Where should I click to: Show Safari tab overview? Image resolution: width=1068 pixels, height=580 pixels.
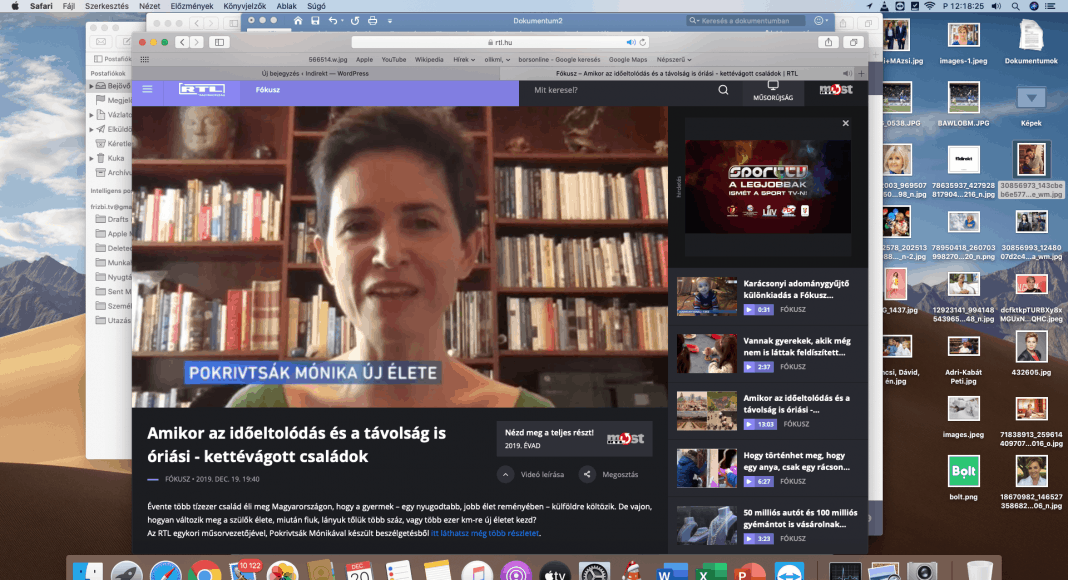coord(853,42)
